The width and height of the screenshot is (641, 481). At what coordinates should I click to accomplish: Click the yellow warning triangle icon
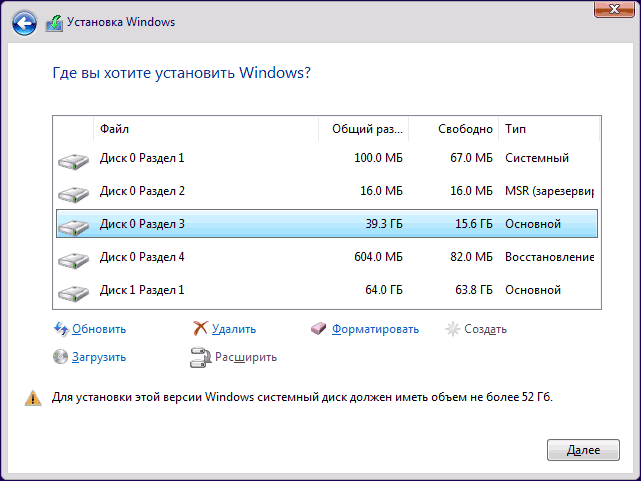pos(33,398)
